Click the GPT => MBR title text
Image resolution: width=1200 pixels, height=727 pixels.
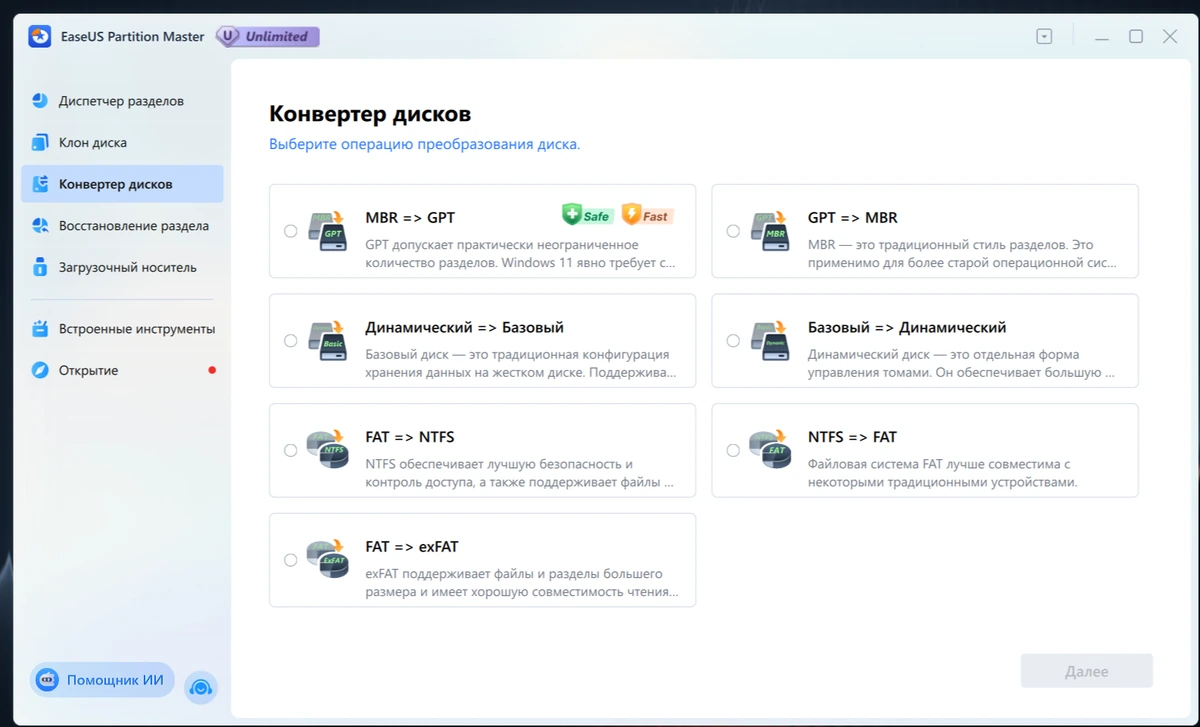tap(853, 218)
